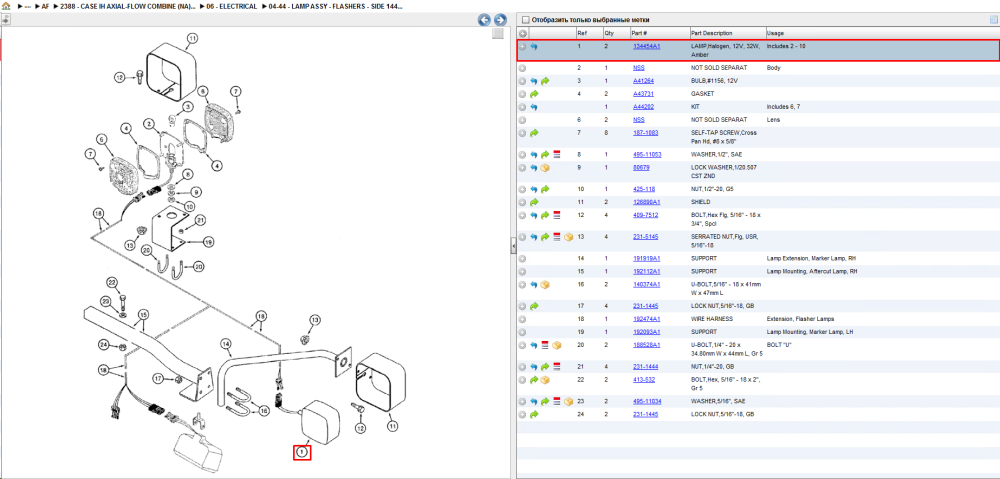Click red list icon for BOLT 409-7512
Image resolution: width=1000 pixels, height=479 pixels.
(556, 216)
